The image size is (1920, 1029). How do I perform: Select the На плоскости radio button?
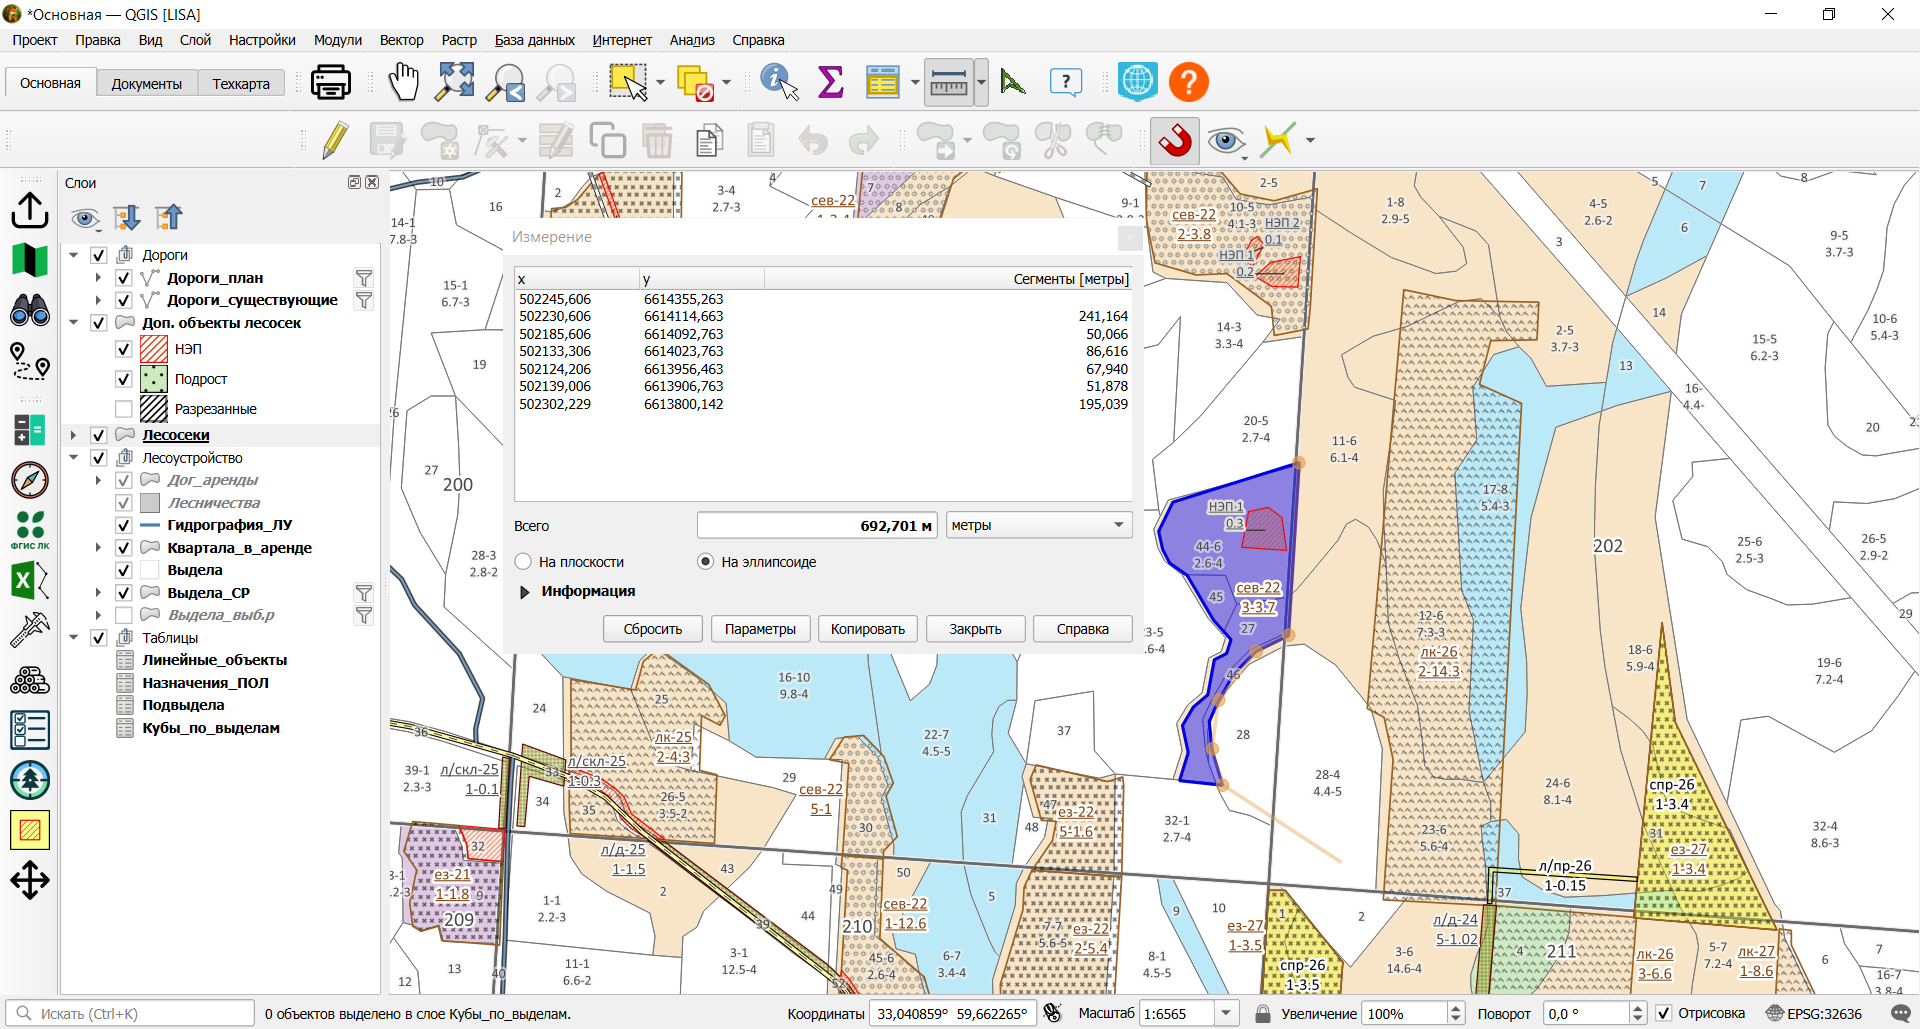(523, 562)
